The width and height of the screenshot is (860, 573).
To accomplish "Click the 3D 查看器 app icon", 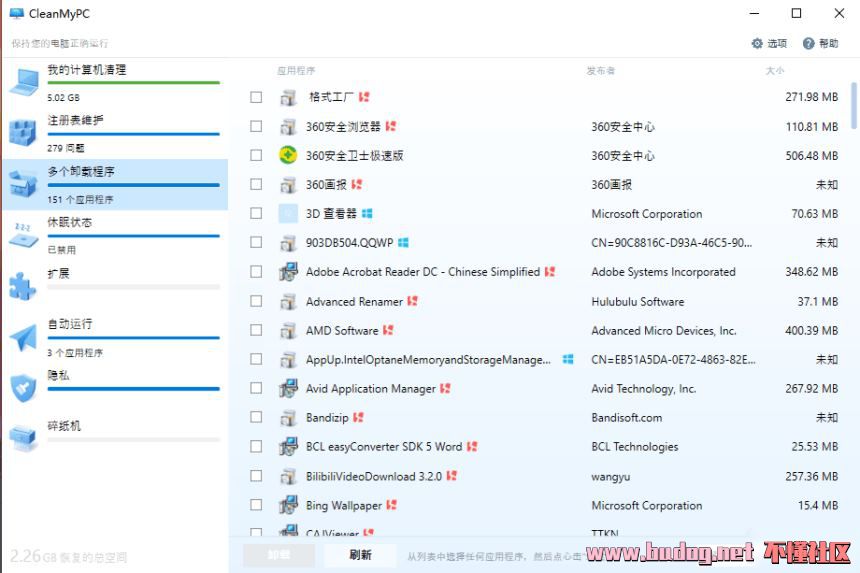I will pos(288,213).
